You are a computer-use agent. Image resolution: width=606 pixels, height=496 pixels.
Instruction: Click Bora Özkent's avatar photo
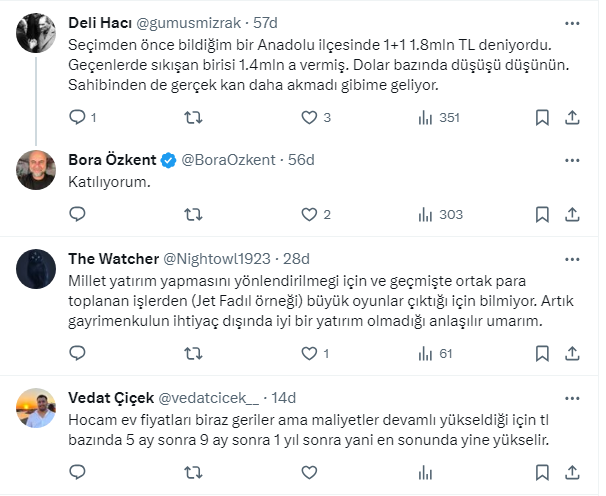[37, 170]
